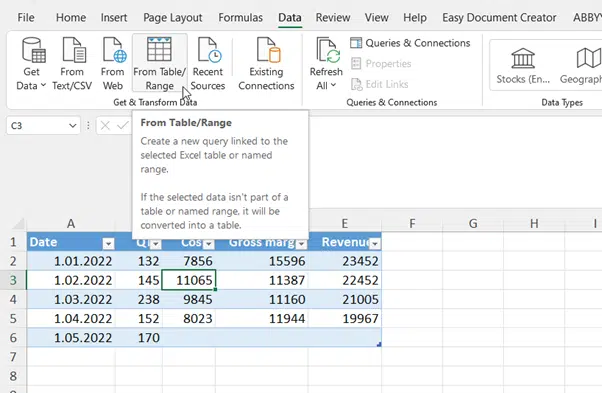The image size is (602, 393).
Task: Open the Gross margin filter dropdown
Action: 302,243
